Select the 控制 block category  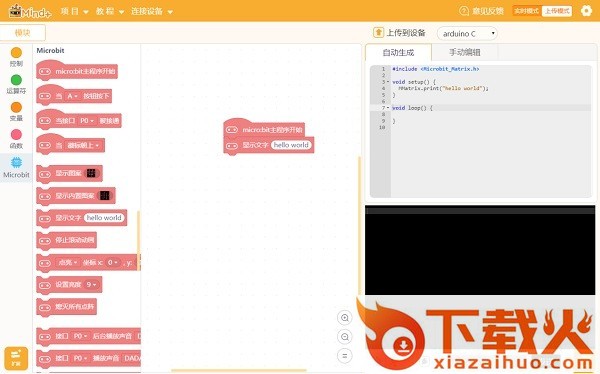pos(16,57)
